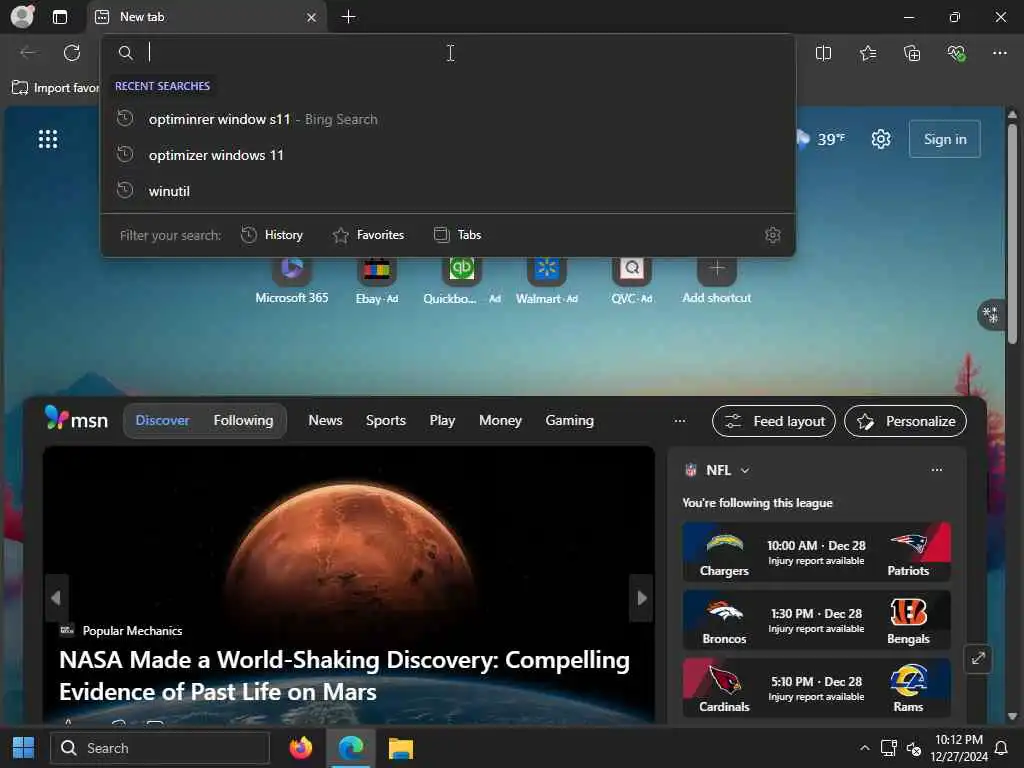Open Ebay shortcut tile
This screenshot has width=1024, height=768.
377,281
